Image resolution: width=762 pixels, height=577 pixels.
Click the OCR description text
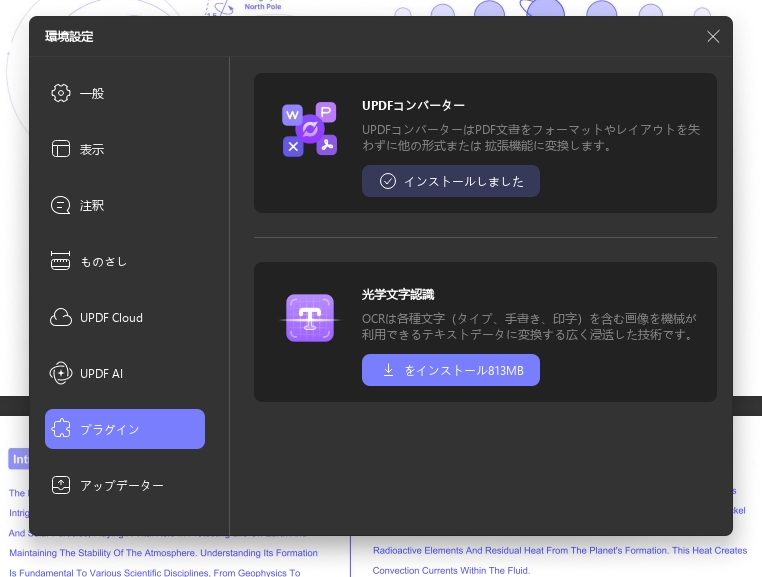(529, 326)
